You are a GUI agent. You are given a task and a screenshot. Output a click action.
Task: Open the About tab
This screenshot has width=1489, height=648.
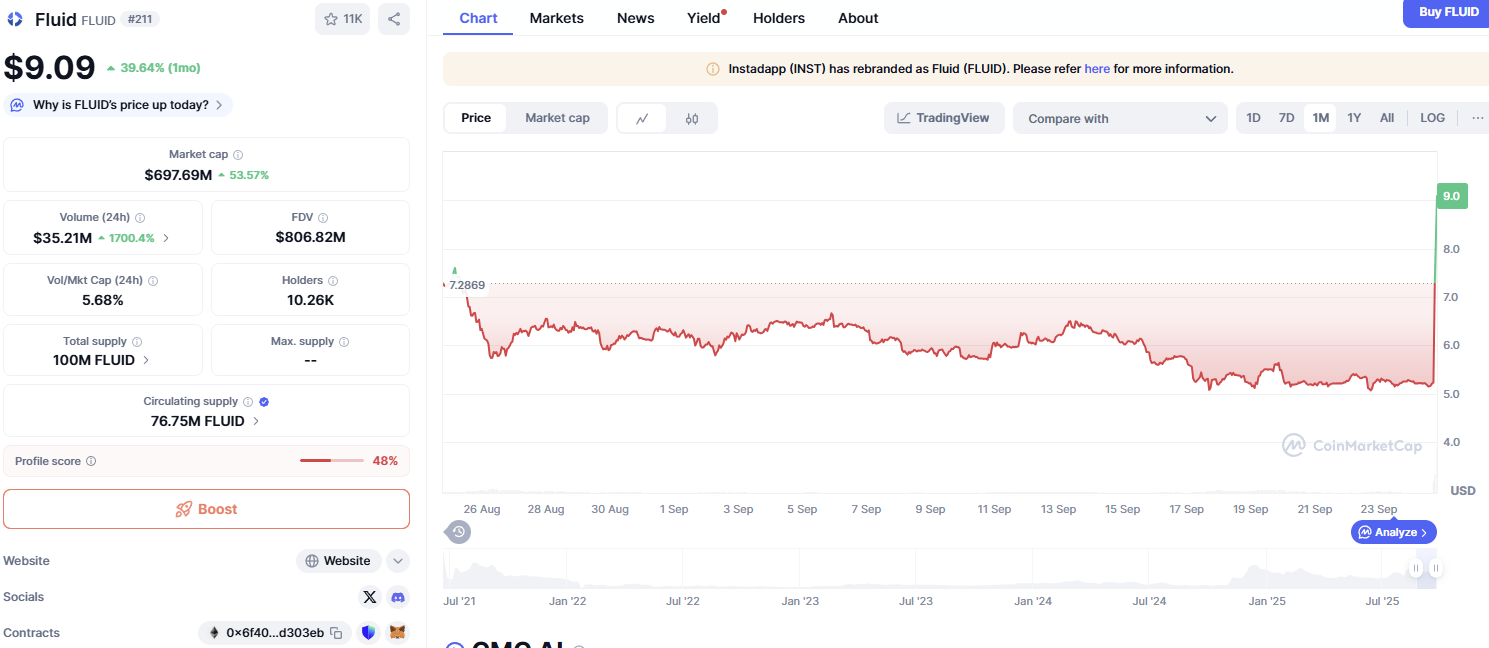pos(858,18)
